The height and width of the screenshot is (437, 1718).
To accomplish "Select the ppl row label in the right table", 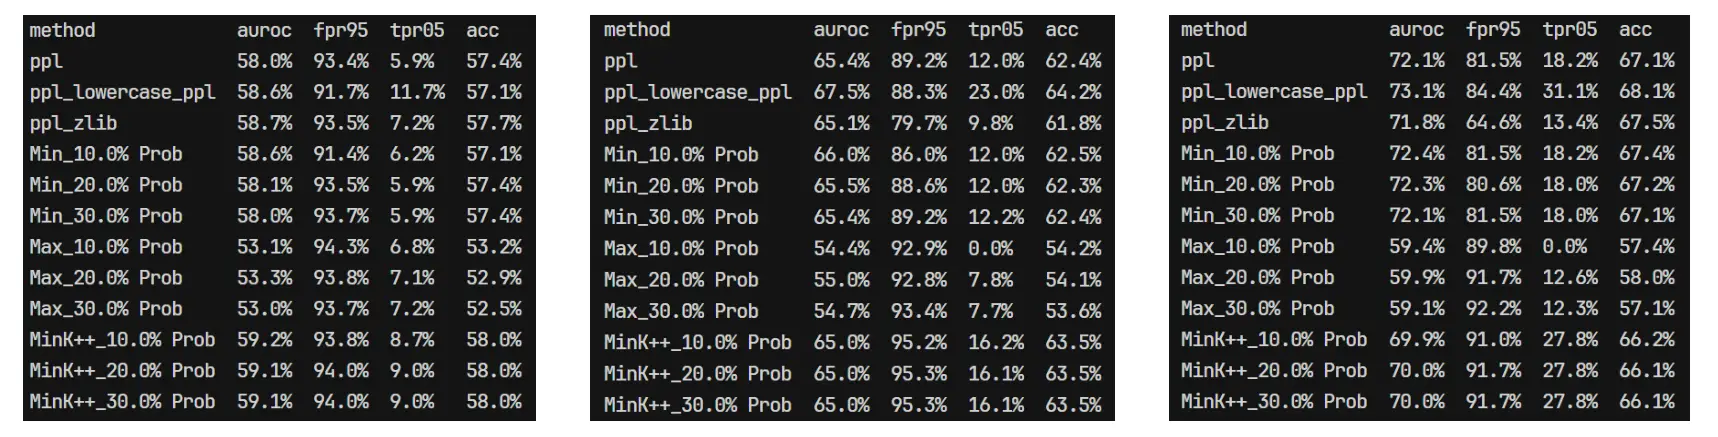I will click(1197, 60).
